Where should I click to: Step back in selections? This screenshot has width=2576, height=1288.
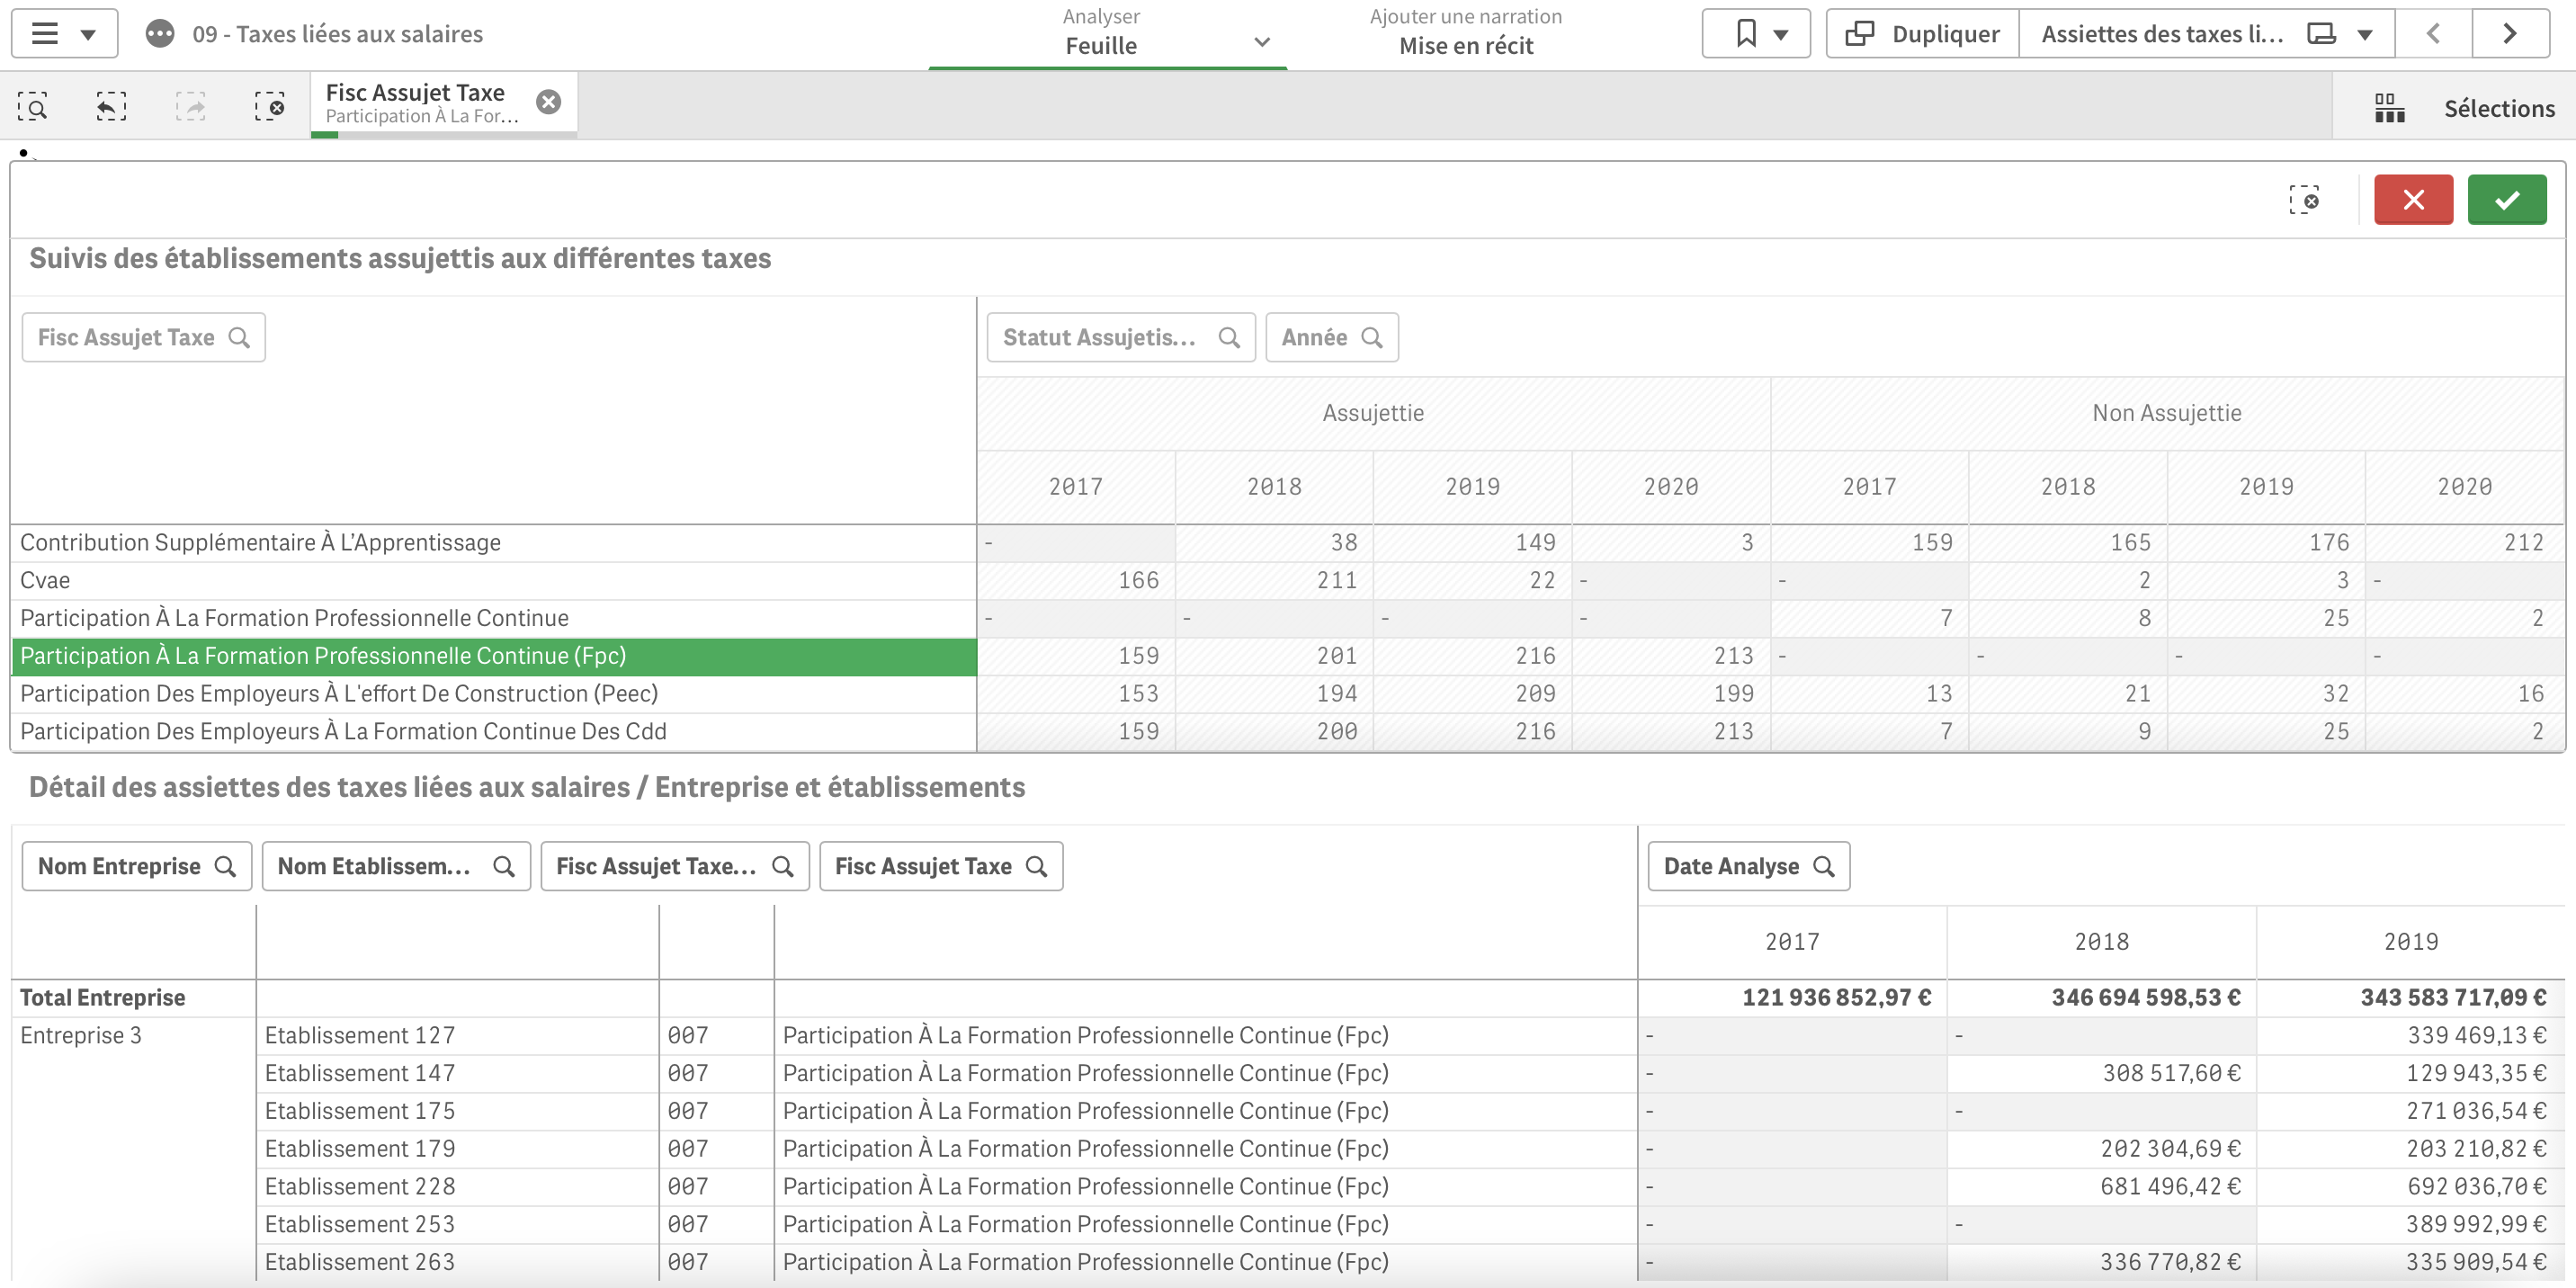[111, 106]
